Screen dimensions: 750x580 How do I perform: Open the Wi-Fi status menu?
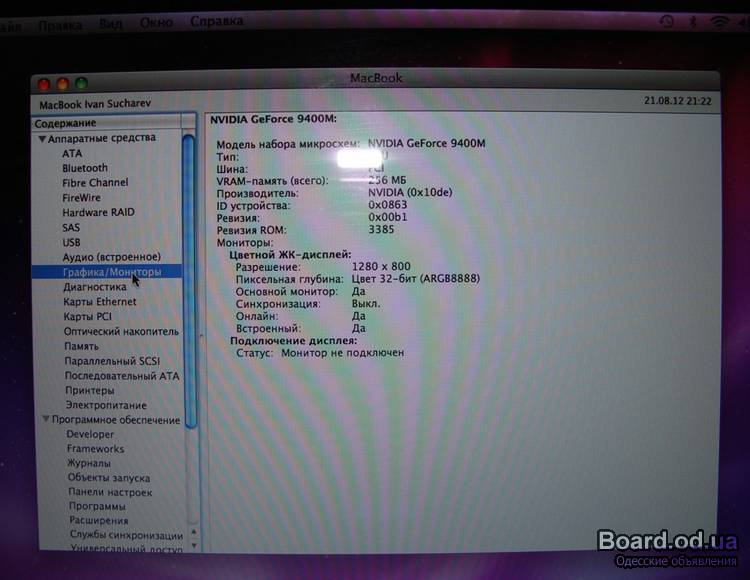pos(719,20)
